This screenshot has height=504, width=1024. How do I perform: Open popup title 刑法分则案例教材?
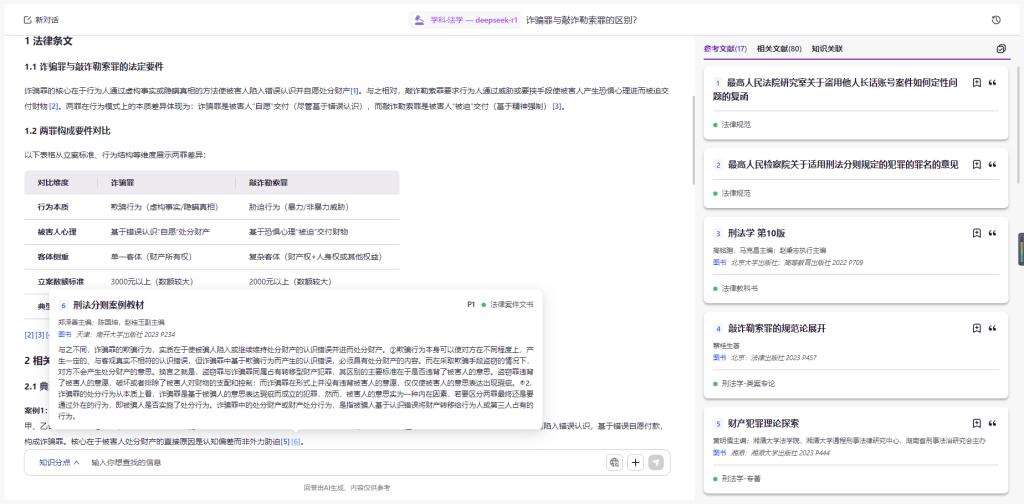(108, 305)
